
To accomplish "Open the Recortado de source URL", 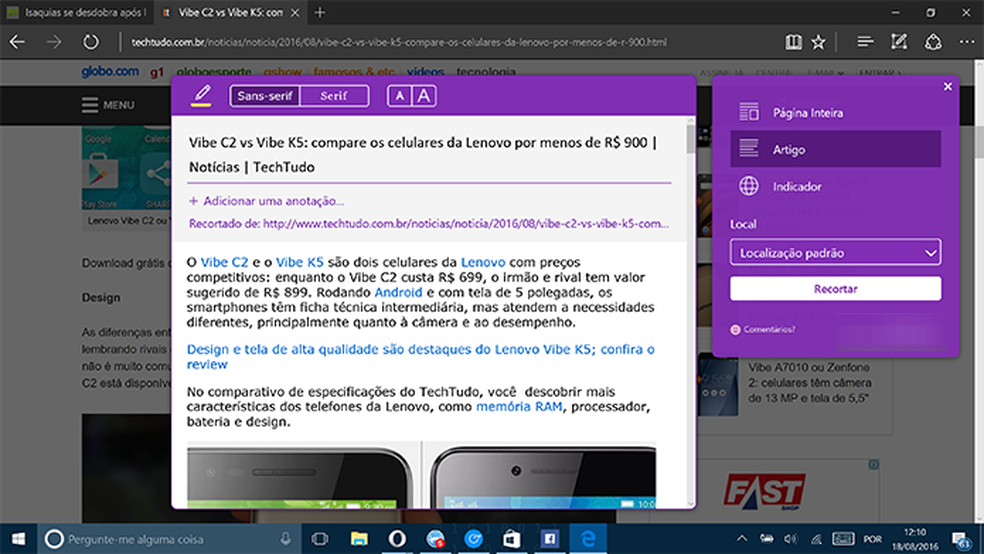I will tap(429, 223).
